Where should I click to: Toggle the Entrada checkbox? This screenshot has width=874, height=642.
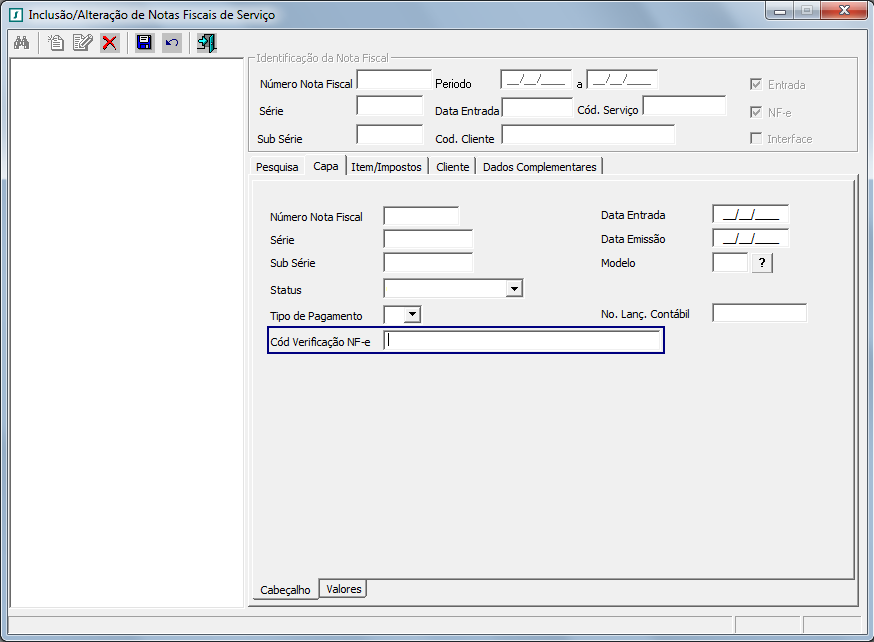(x=756, y=85)
